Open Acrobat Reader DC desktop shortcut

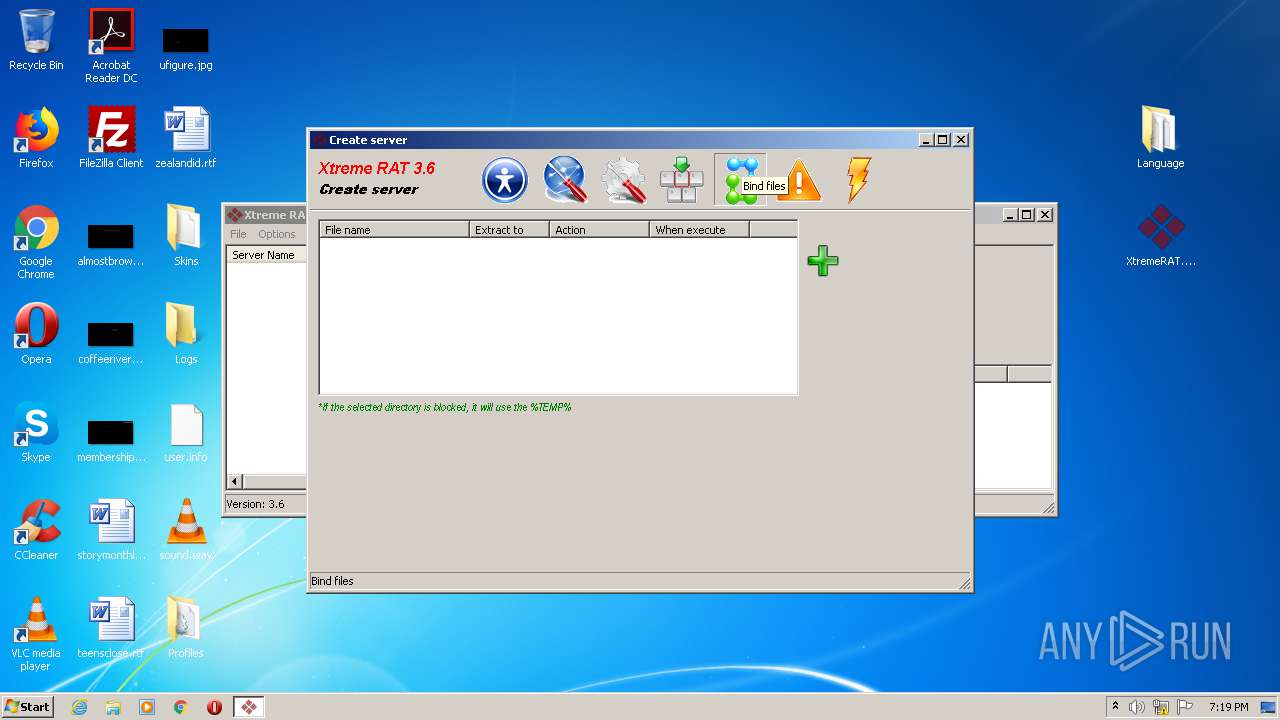[111, 45]
